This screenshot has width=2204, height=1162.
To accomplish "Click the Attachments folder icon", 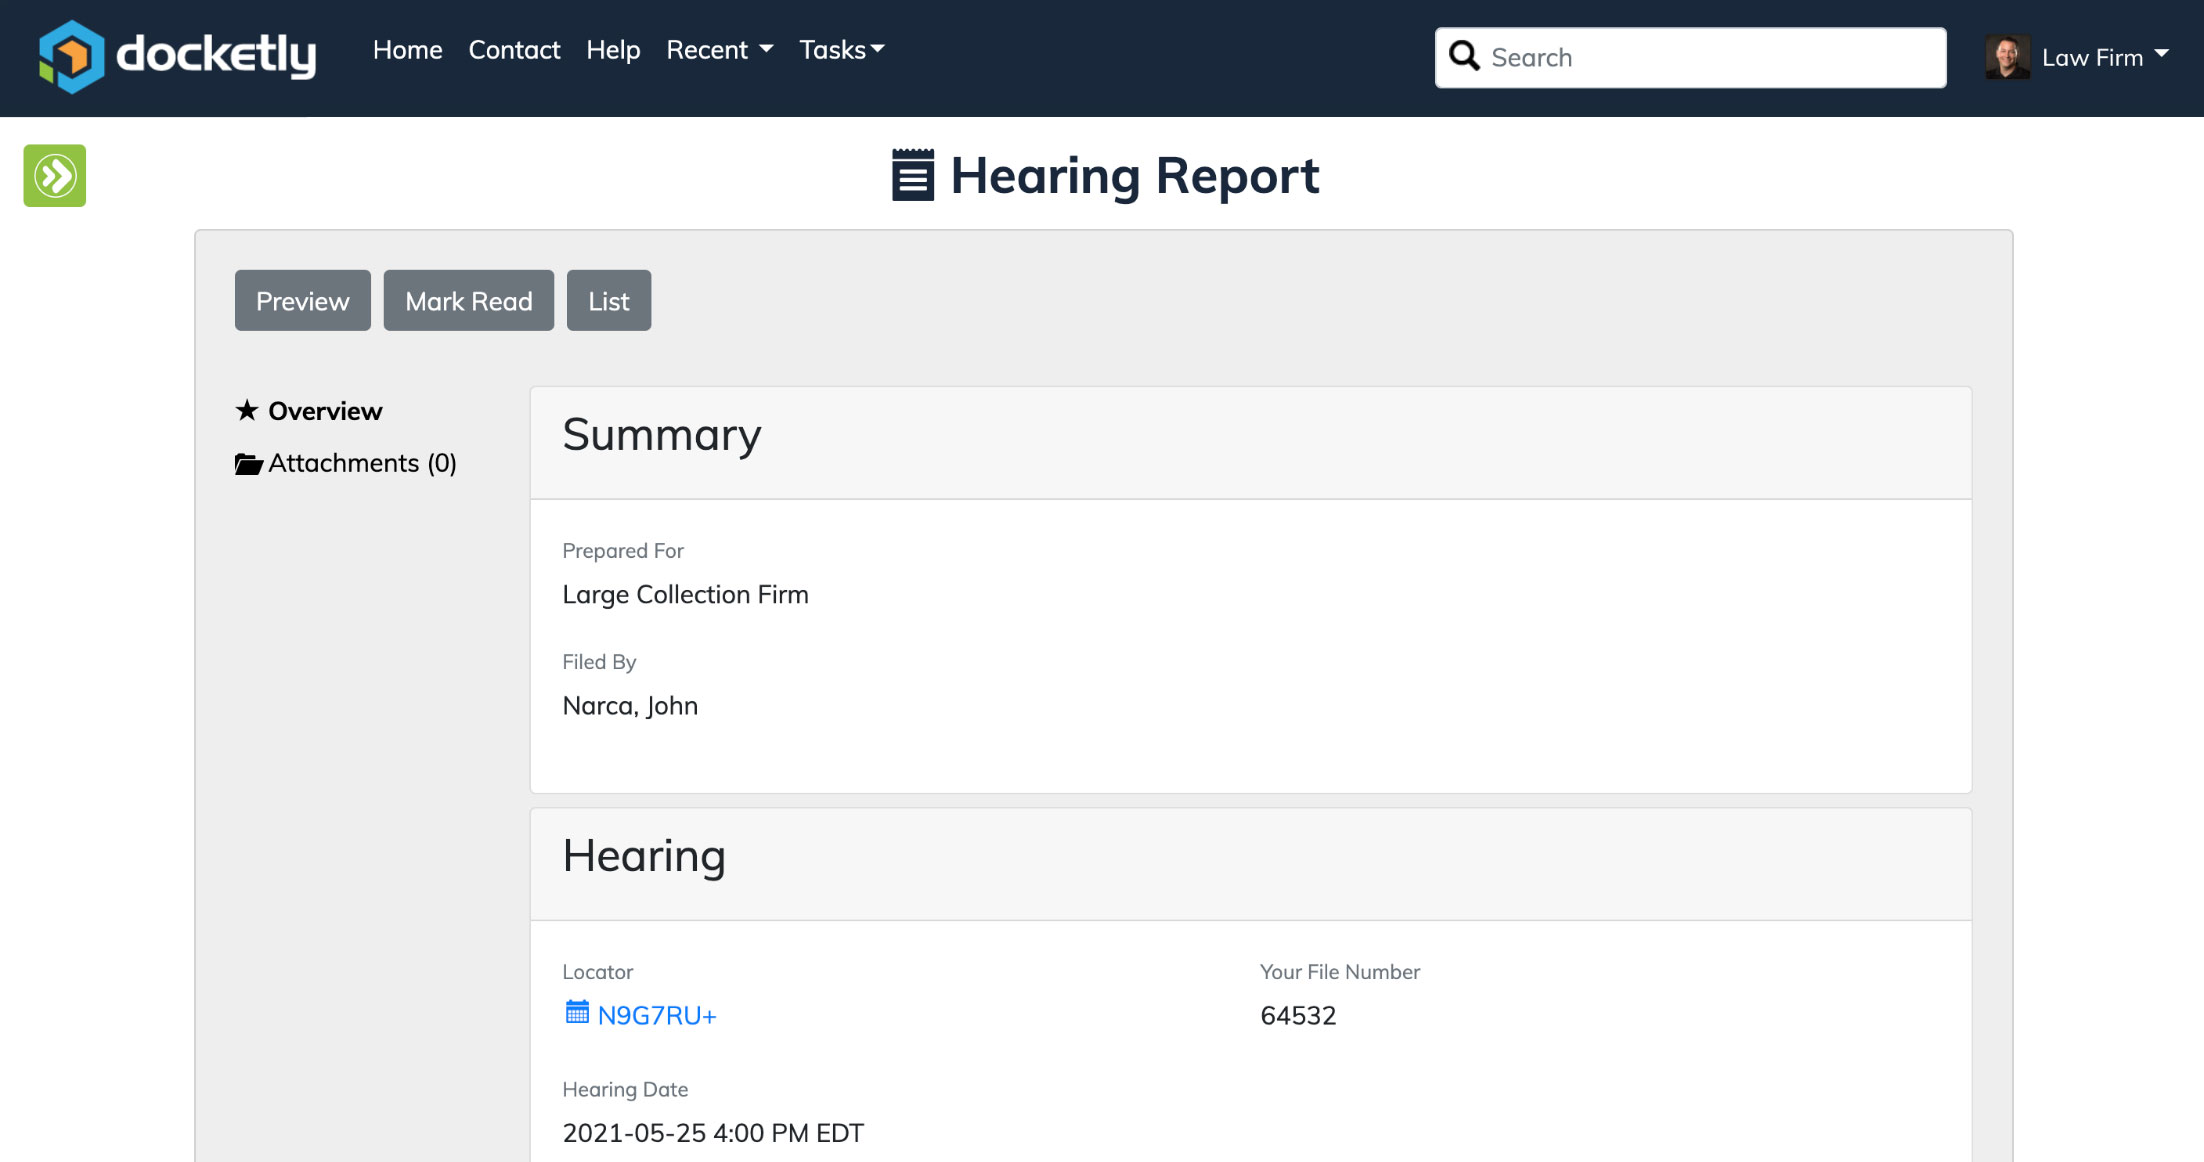I will click(248, 463).
